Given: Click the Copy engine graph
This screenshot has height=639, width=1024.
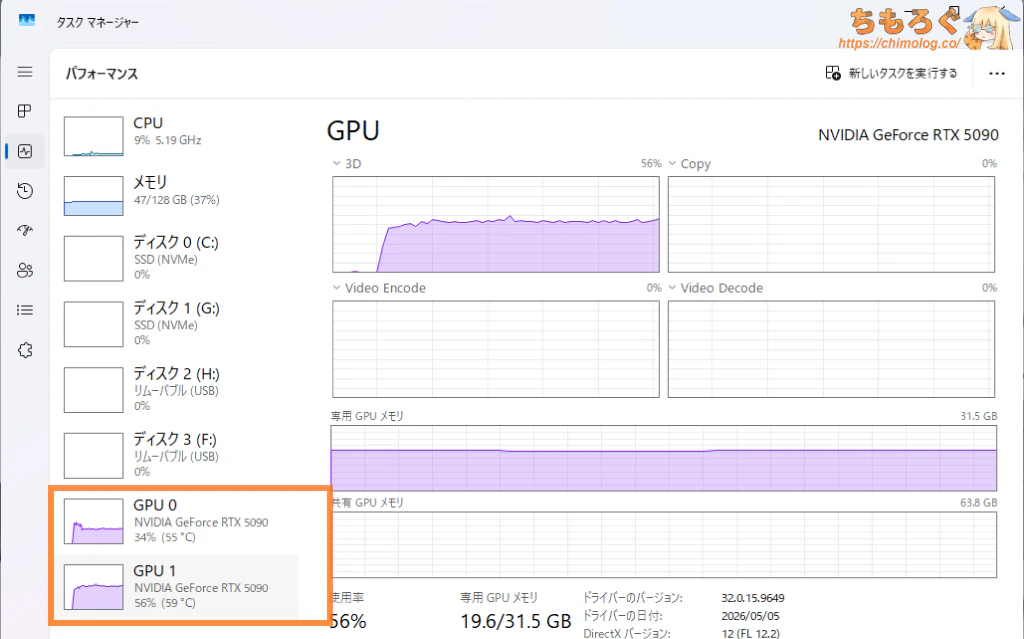Looking at the screenshot, I should (x=831, y=224).
